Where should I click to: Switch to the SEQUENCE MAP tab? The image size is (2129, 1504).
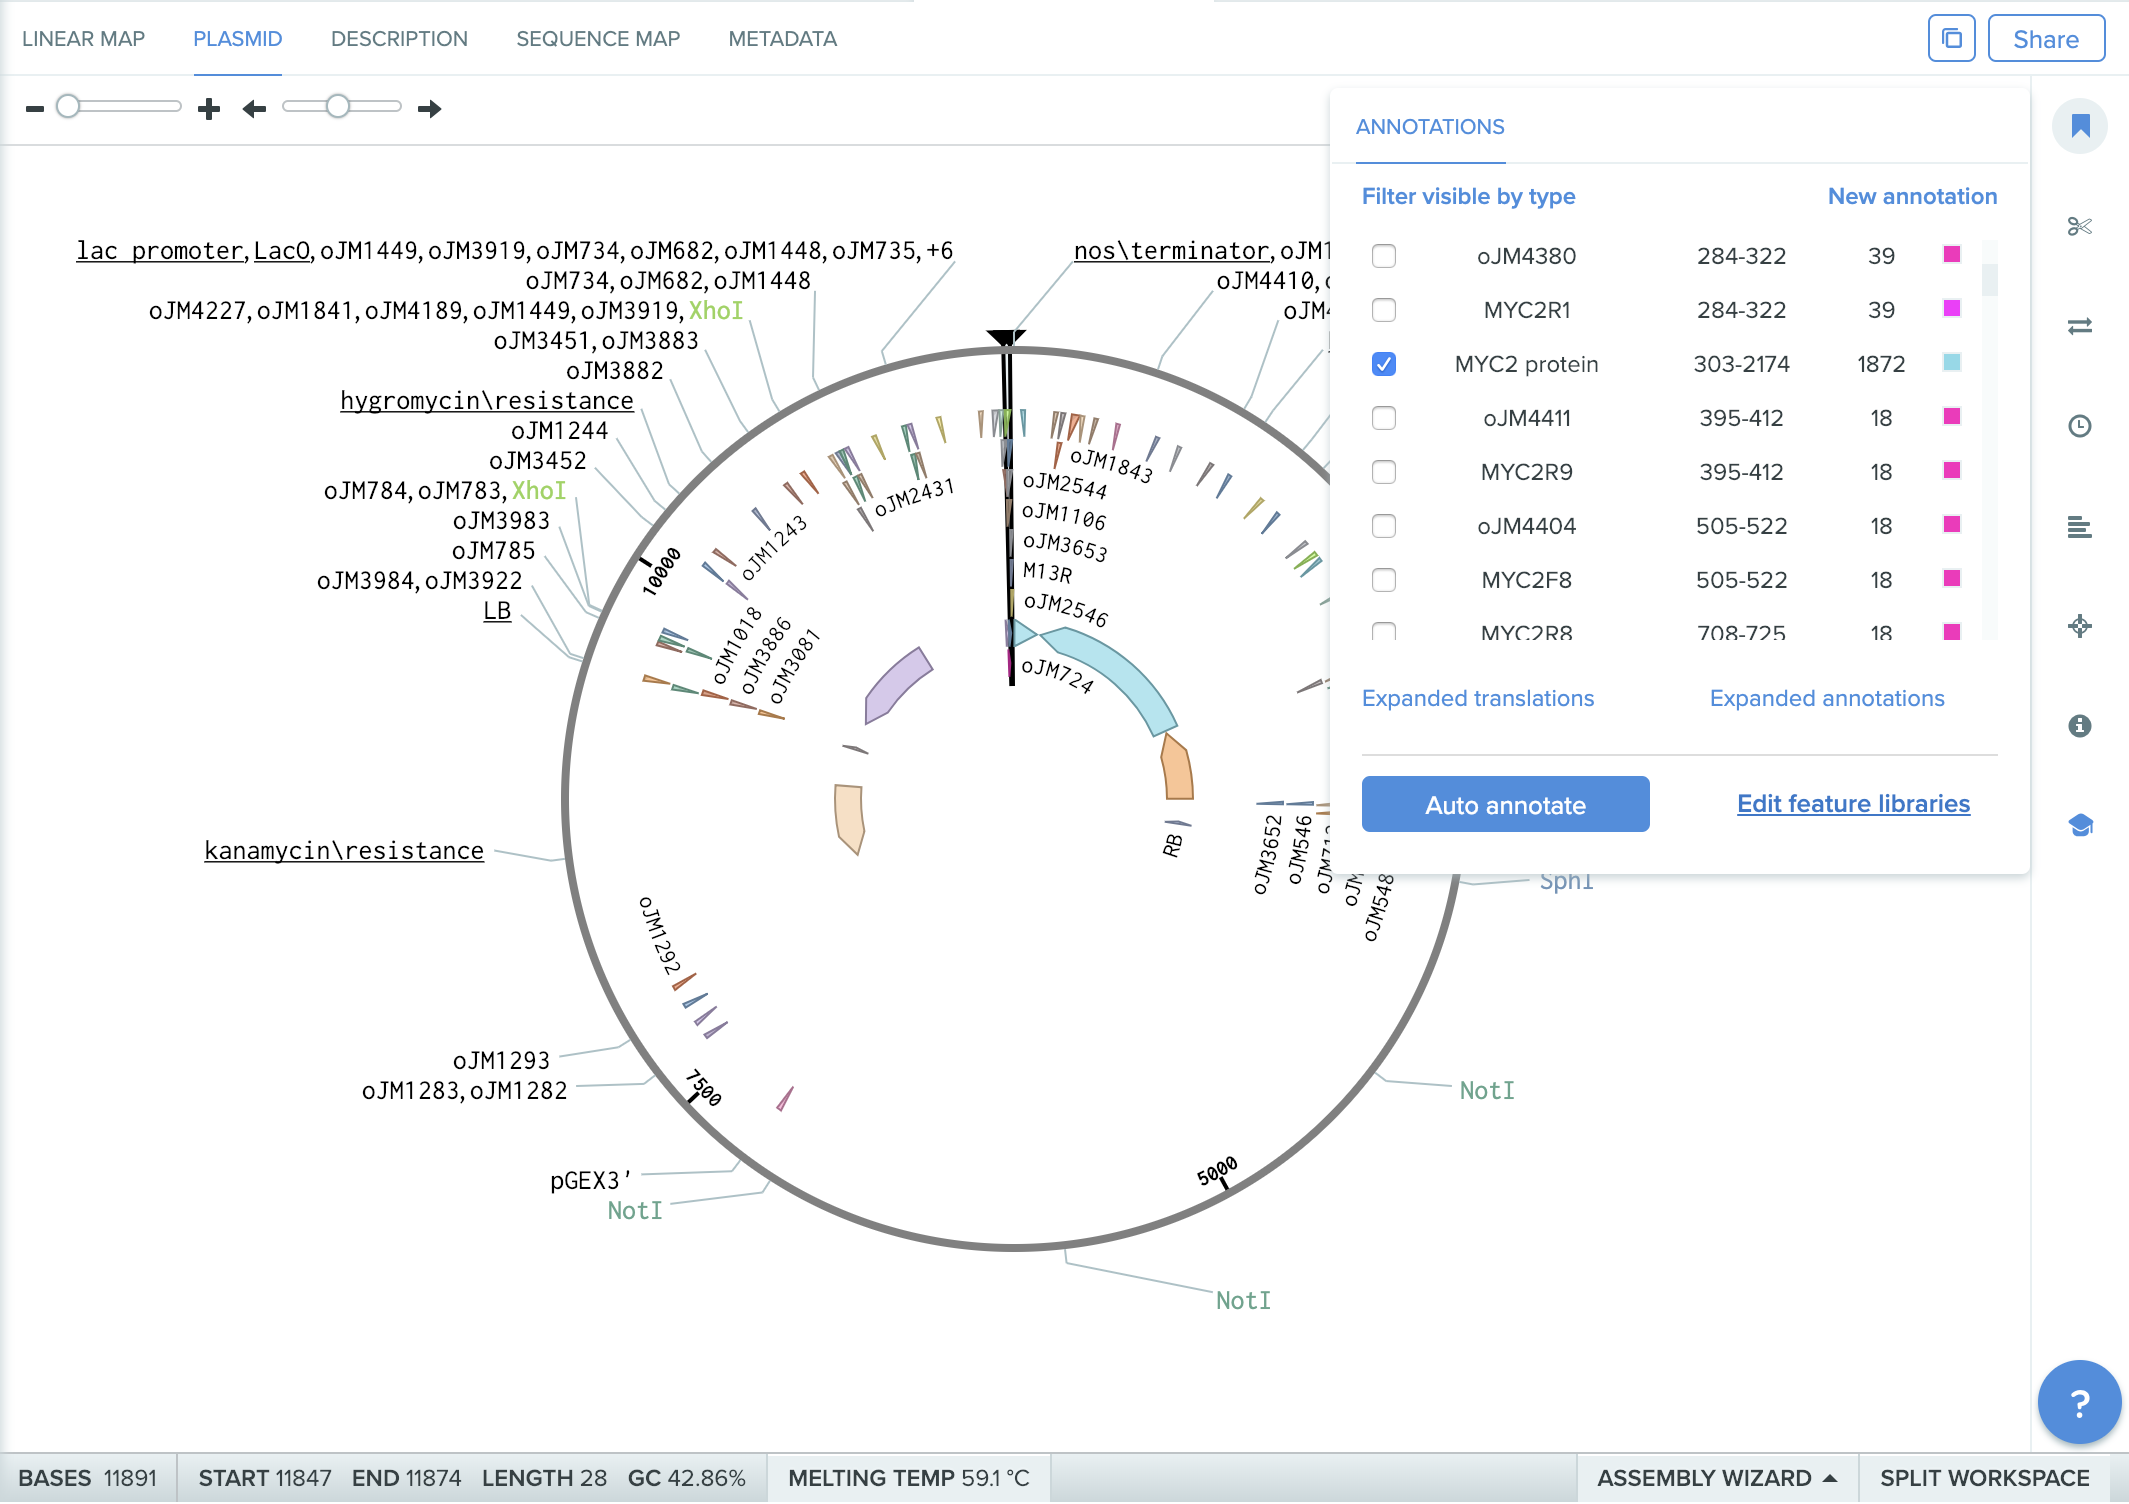point(598,38)
